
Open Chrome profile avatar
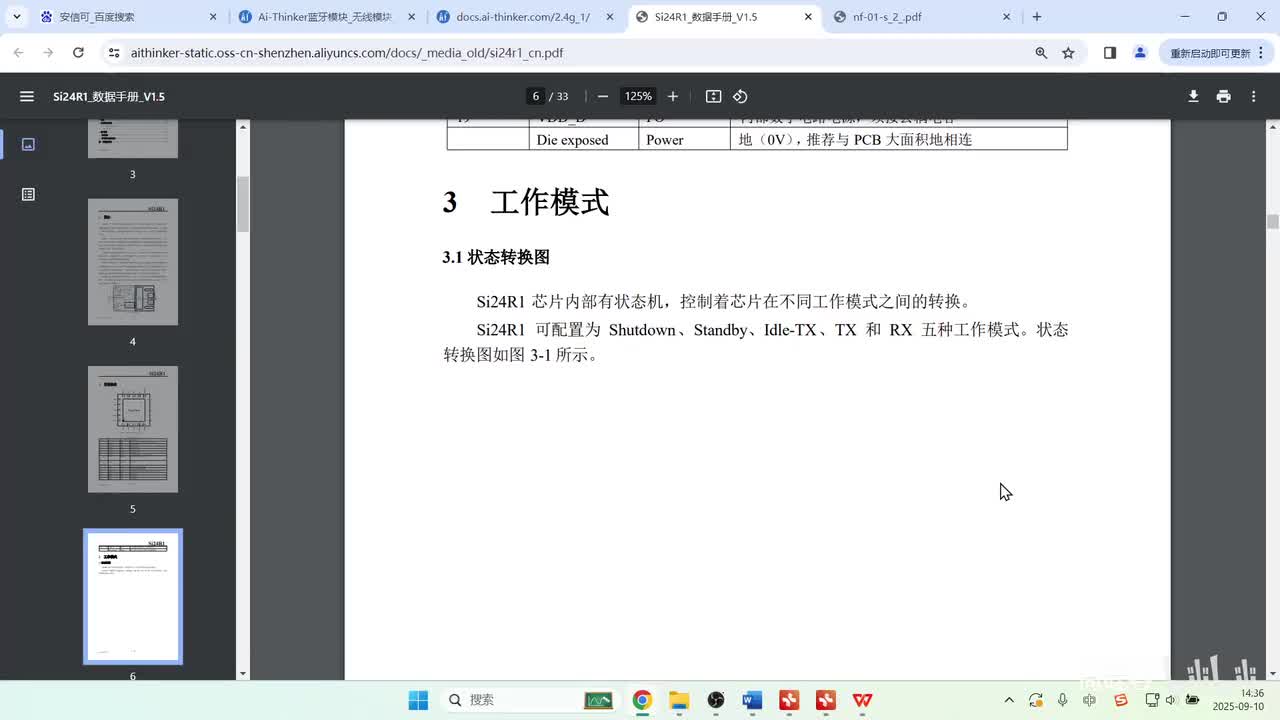tap(1140, 53)
